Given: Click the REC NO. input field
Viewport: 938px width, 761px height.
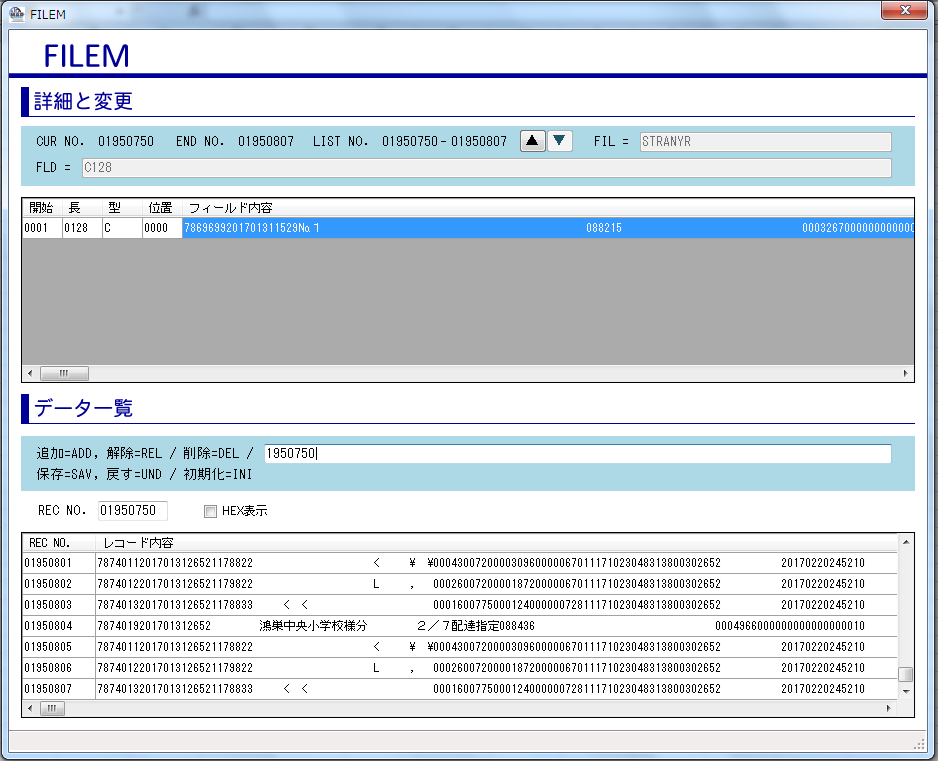Looking at the screenshot, I should (x=132, y=511).
